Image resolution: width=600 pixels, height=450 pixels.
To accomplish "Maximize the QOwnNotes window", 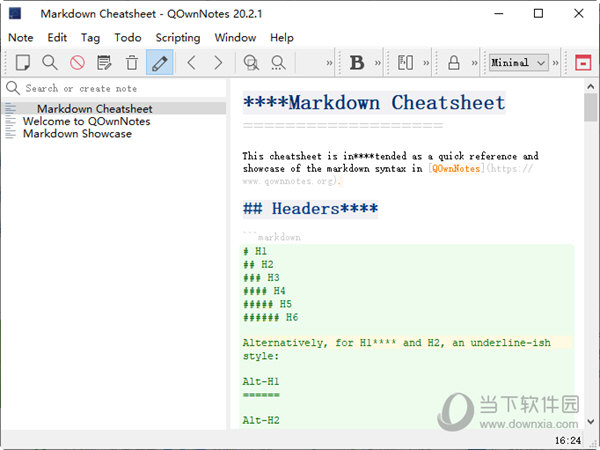I will (538, 13).
